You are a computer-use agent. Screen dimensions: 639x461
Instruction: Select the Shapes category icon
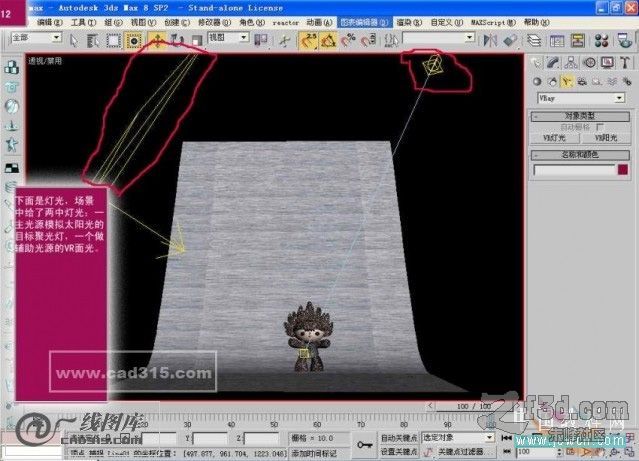[x=552, y=82]
